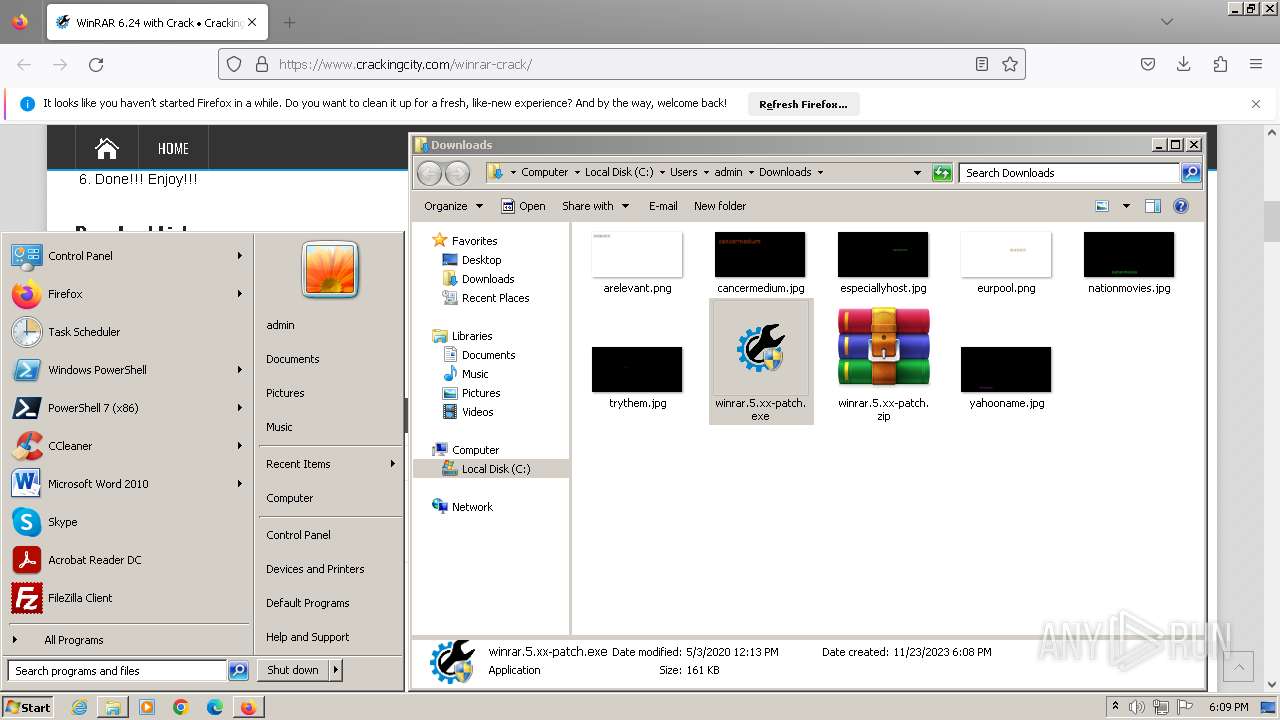Click HOME link on website navigation
This screenshot has width=1280, height=720.
click(x=173, y=148)
